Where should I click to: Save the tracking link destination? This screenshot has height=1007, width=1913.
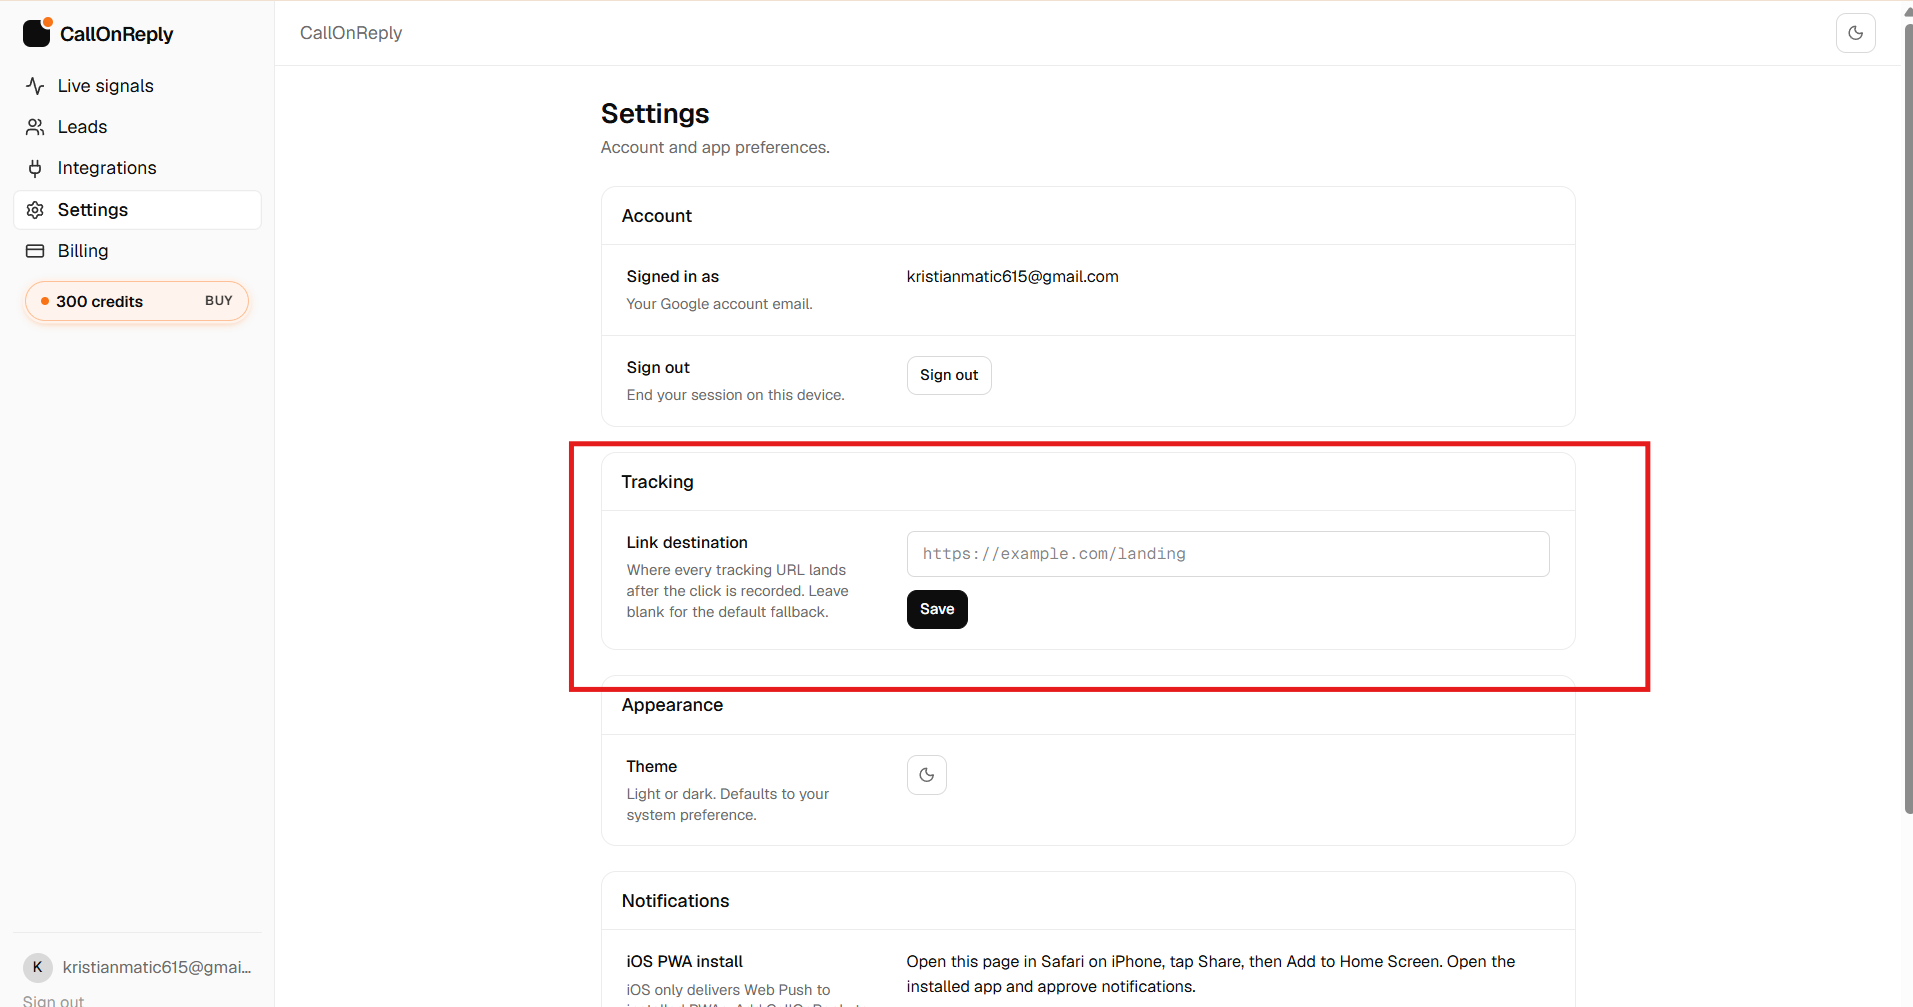click(x=937, y=609)
